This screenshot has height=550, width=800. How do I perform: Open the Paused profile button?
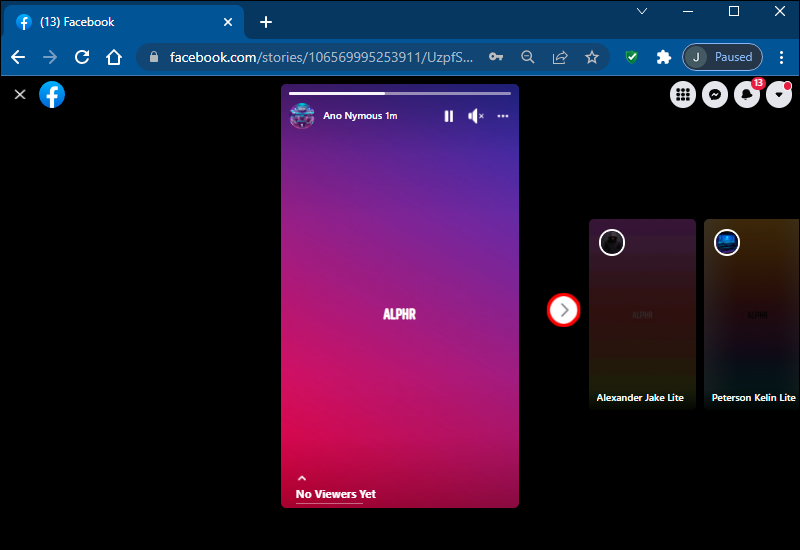722,57
